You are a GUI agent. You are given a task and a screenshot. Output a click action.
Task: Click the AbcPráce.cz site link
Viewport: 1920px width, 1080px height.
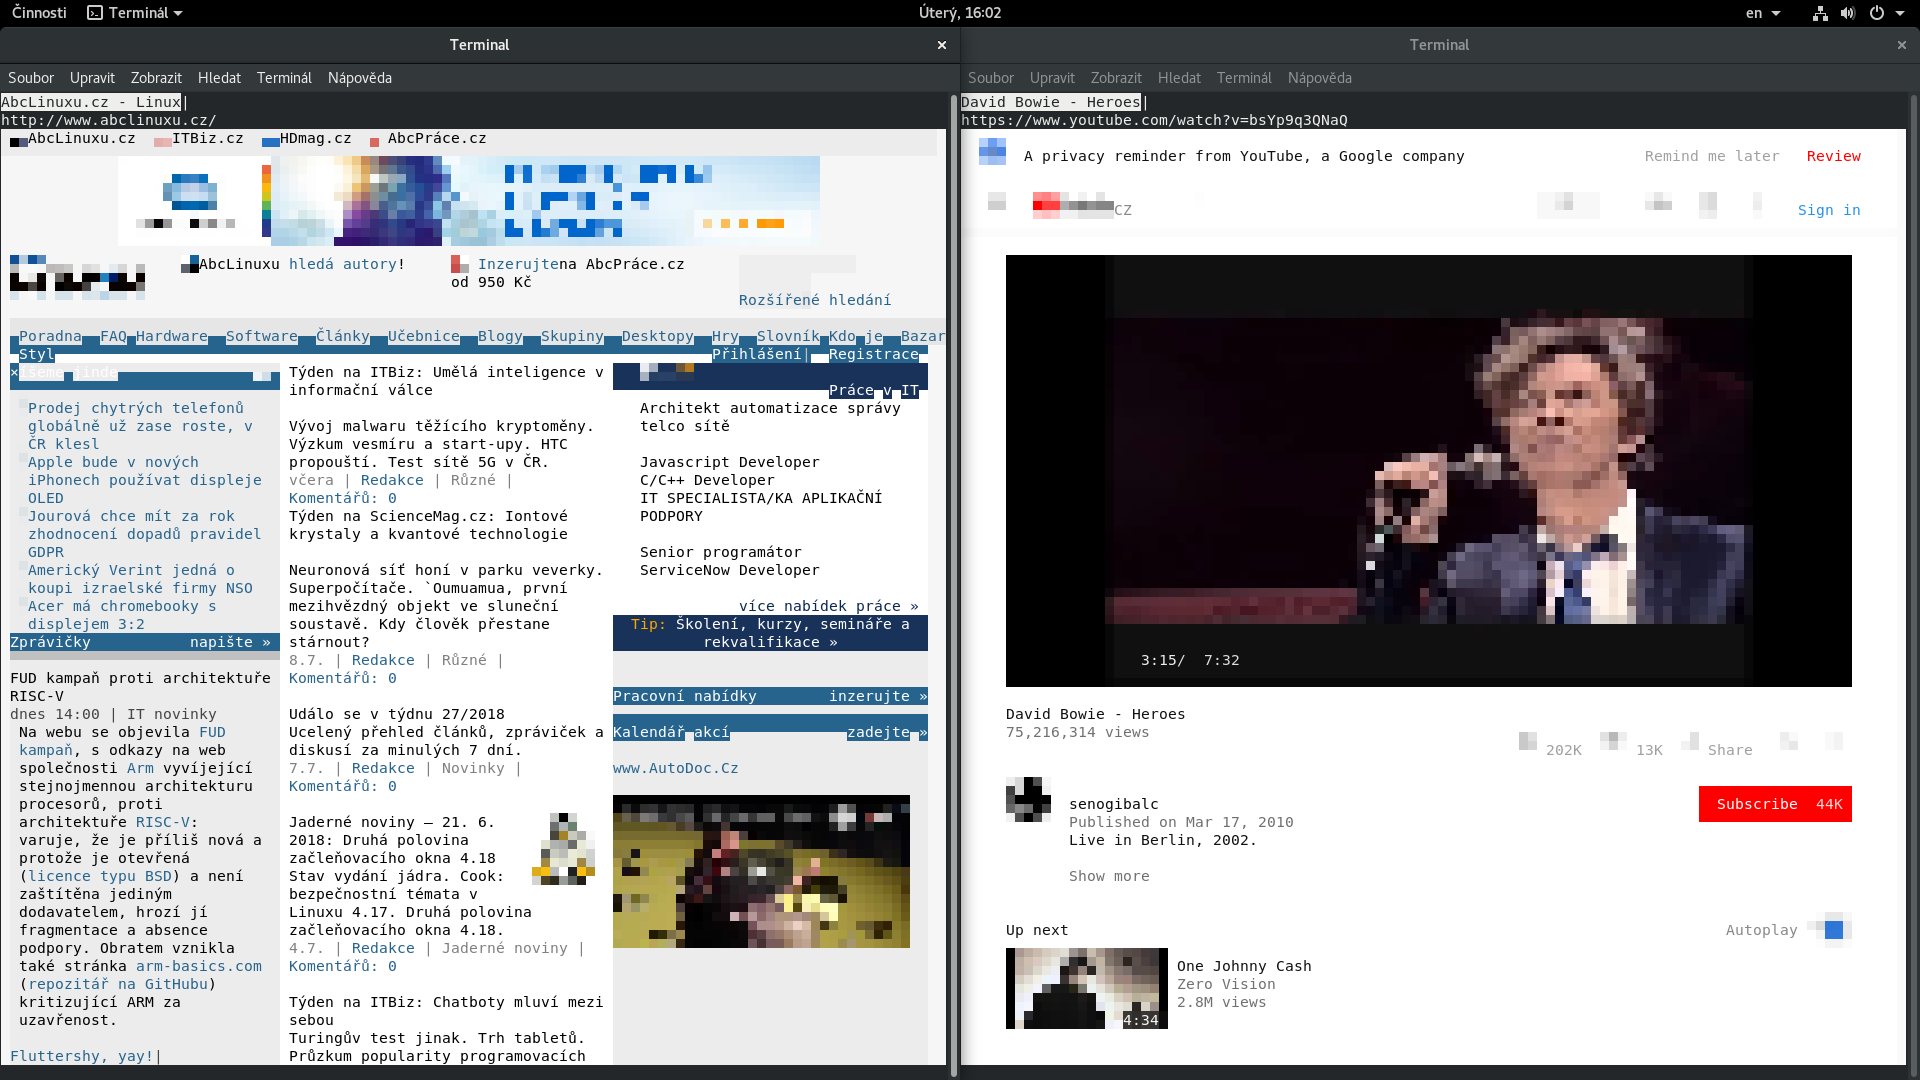click(x=437, y=139)
